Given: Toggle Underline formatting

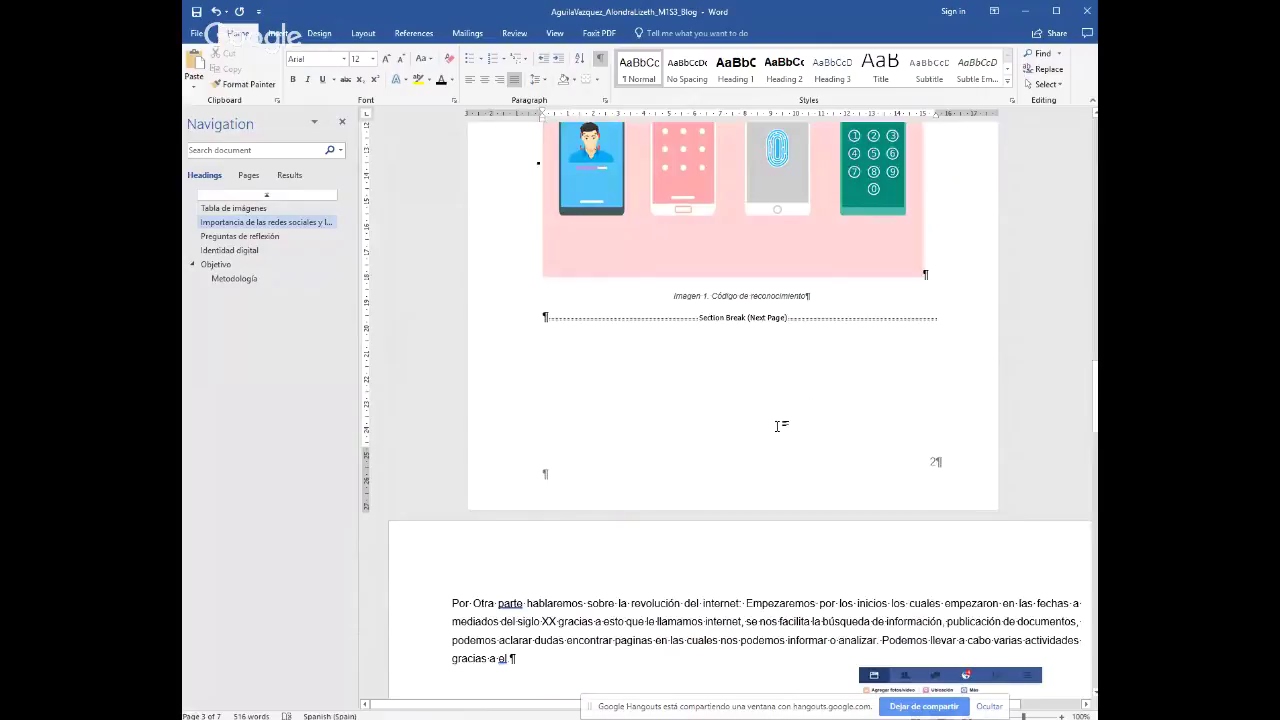Looking at the screenshot, I should click(x=322, y=79).
